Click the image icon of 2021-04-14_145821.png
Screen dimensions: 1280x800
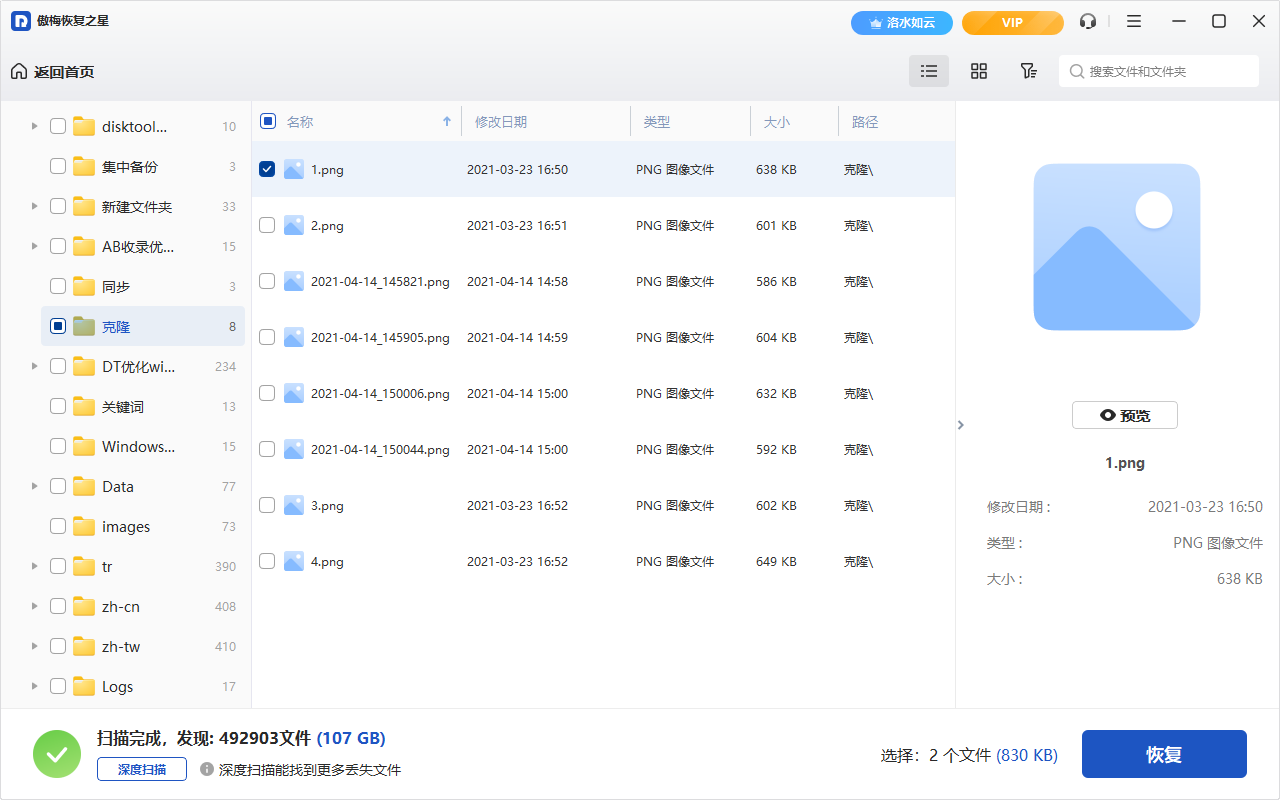(293, 282)
